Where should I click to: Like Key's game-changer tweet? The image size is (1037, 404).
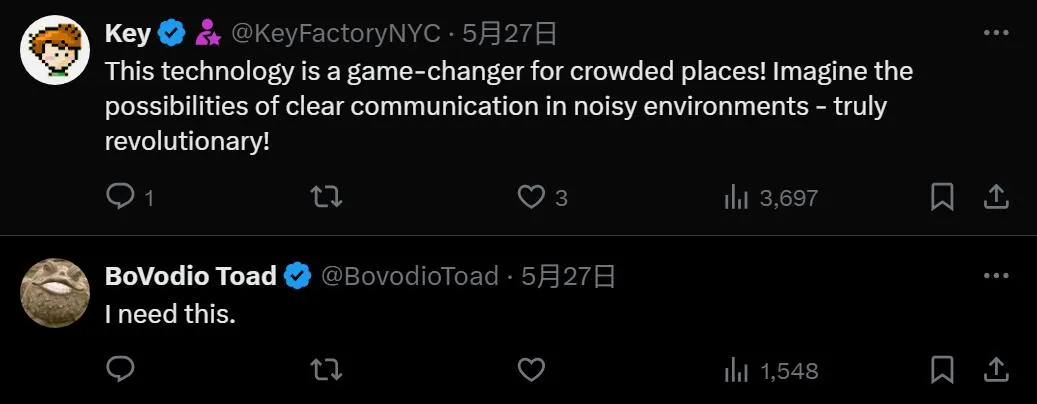pyautogui.click(x=530, y=197)
